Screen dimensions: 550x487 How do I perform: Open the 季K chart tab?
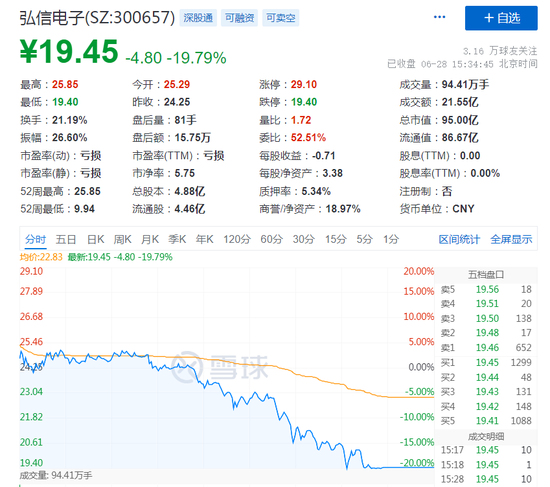coord(177,239)
